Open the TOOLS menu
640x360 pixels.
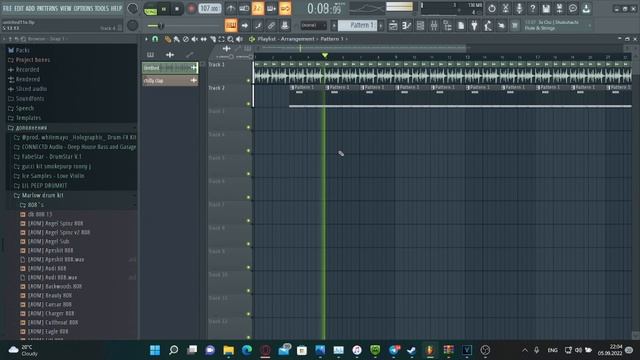[102, 8]
